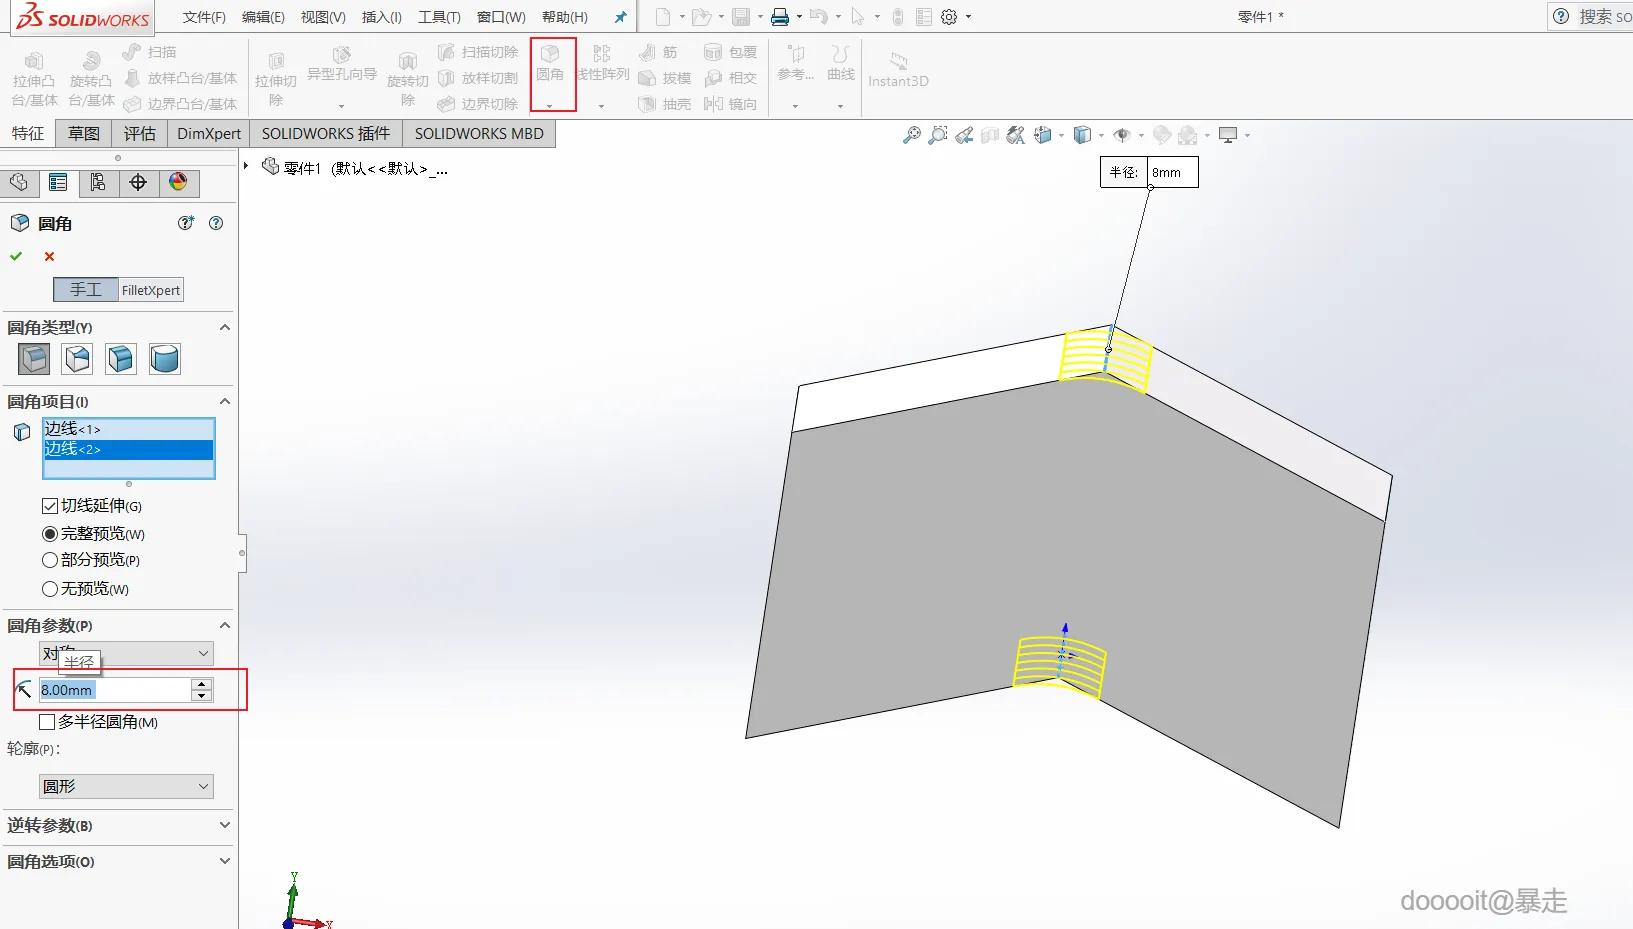Click the New document icon
Screen dimensions: 1633x929
click(663, 17)
